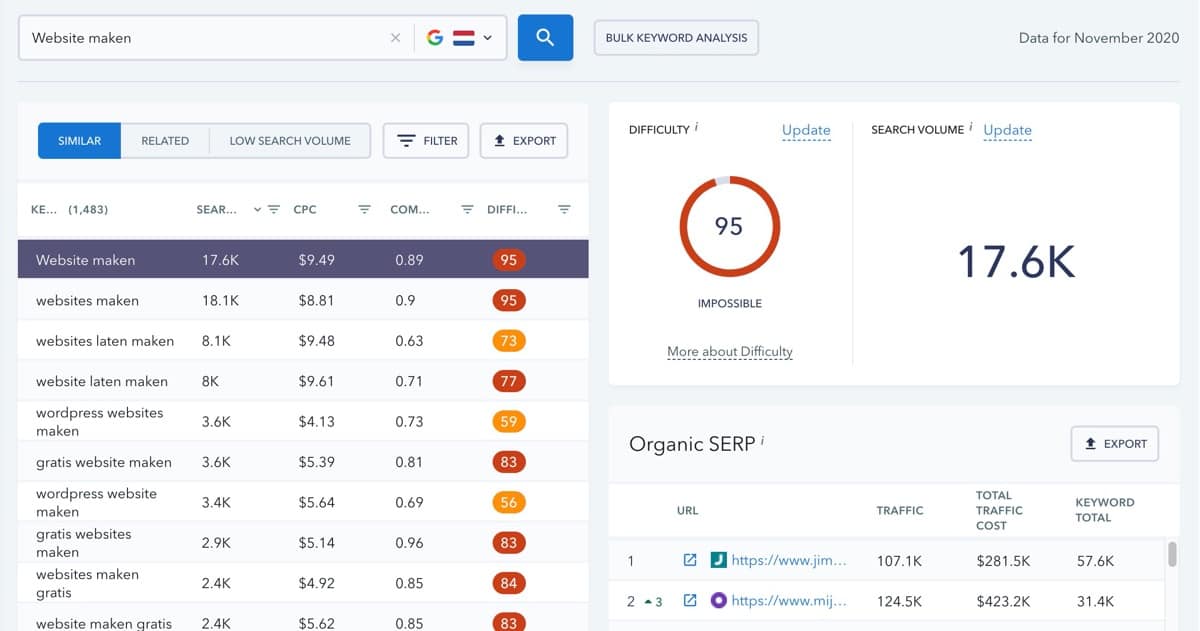Export the keyword list
The width and height of the screenshot is (1200, 631).
524,141
